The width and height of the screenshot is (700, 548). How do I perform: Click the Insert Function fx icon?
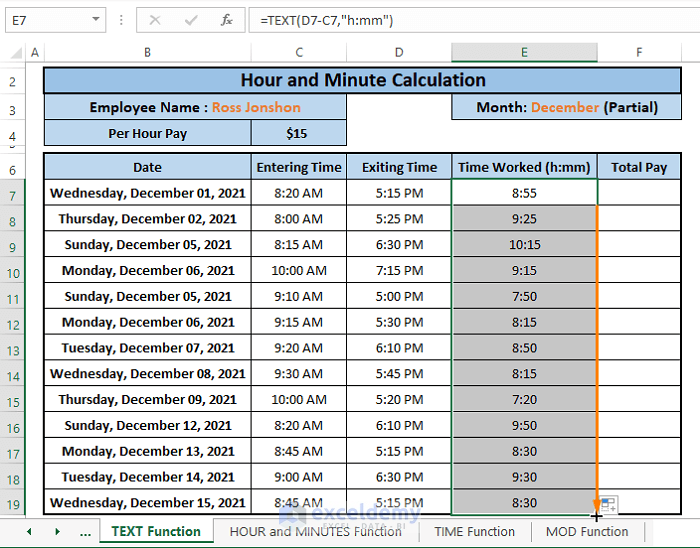pos(227,20)
